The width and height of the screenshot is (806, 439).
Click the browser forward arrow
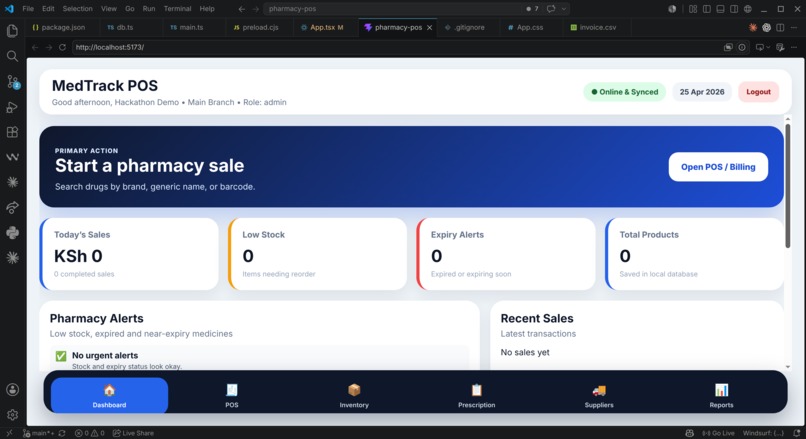tap(49, 47)
